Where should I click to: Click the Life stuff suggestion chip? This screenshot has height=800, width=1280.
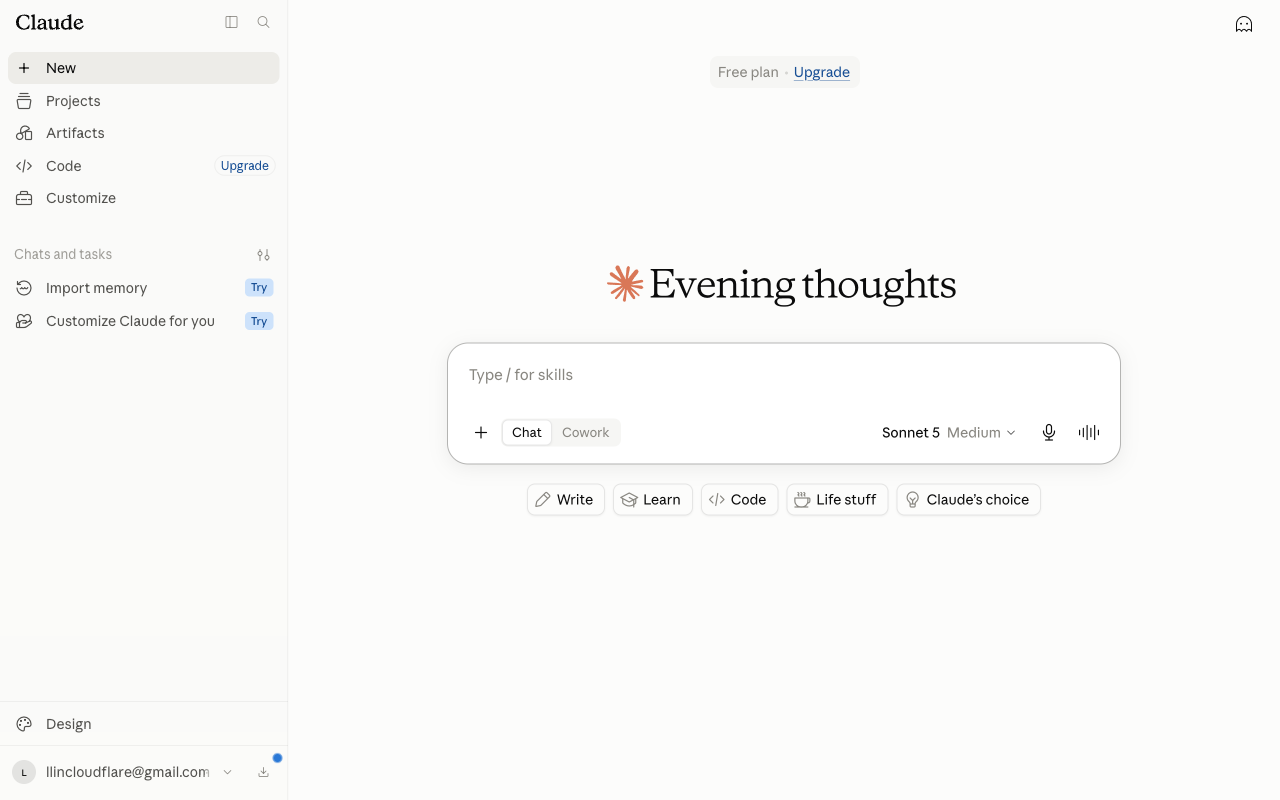[x=838, y=500]
